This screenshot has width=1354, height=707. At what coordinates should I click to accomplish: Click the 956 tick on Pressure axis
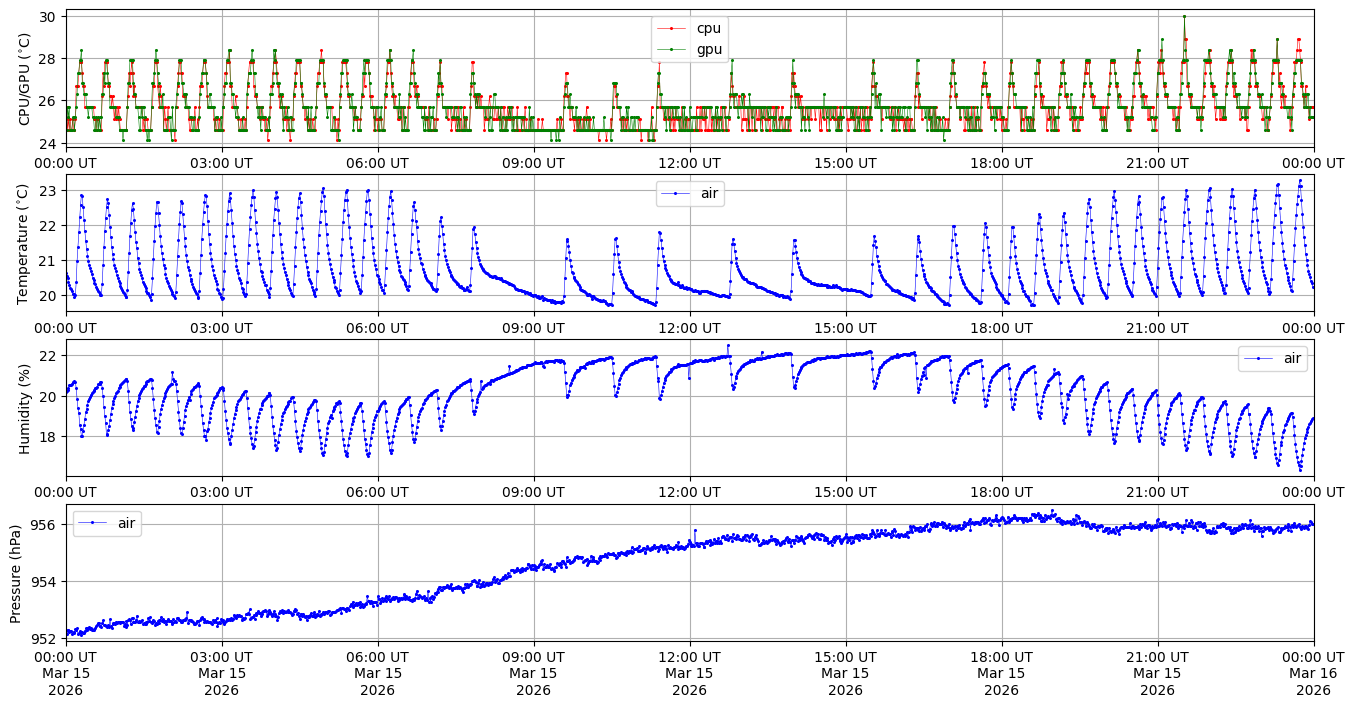click(47, 524)
